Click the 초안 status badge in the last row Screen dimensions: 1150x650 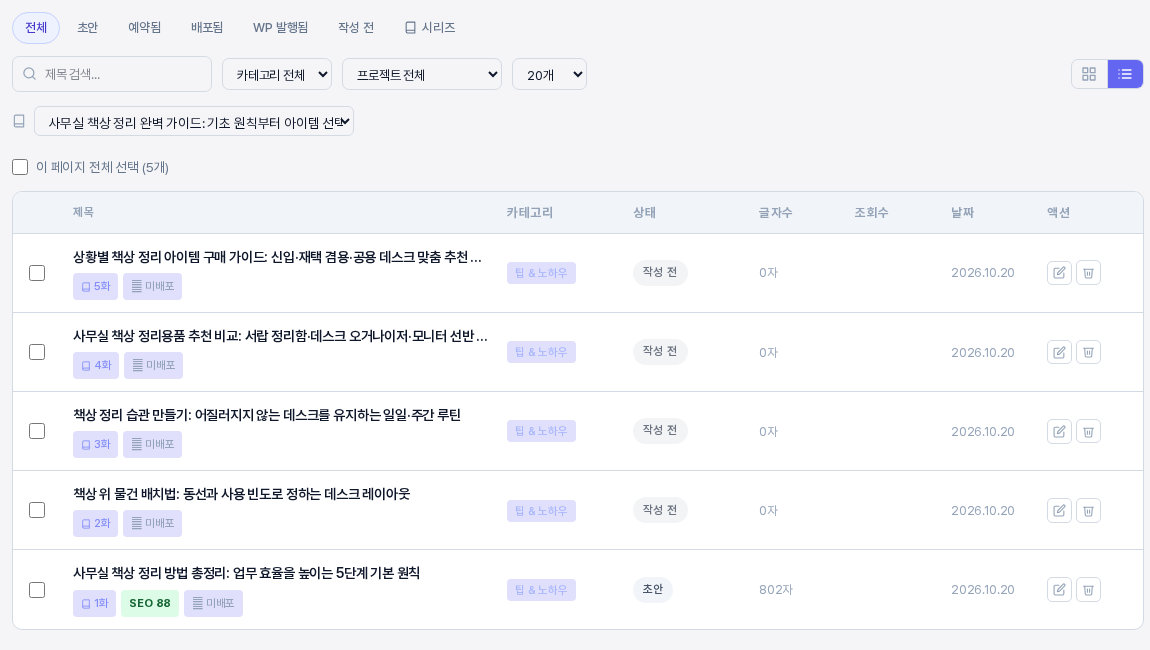coord(653,589)
